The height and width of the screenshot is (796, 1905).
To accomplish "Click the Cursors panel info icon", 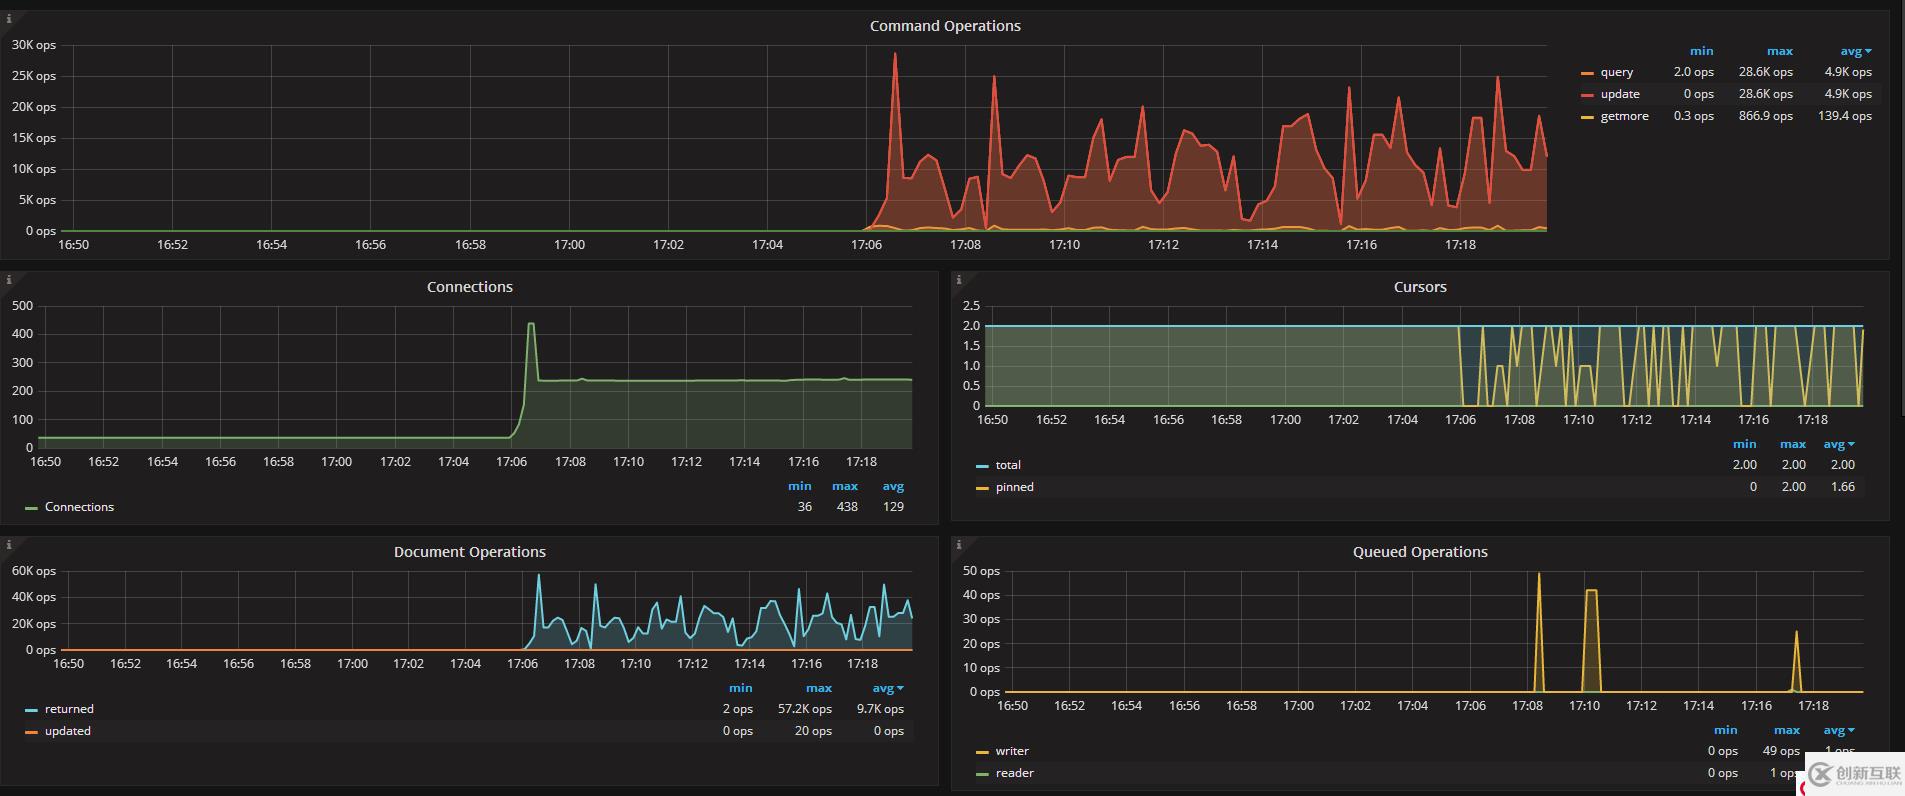I will pyautogui.click(x=959, y=280).
